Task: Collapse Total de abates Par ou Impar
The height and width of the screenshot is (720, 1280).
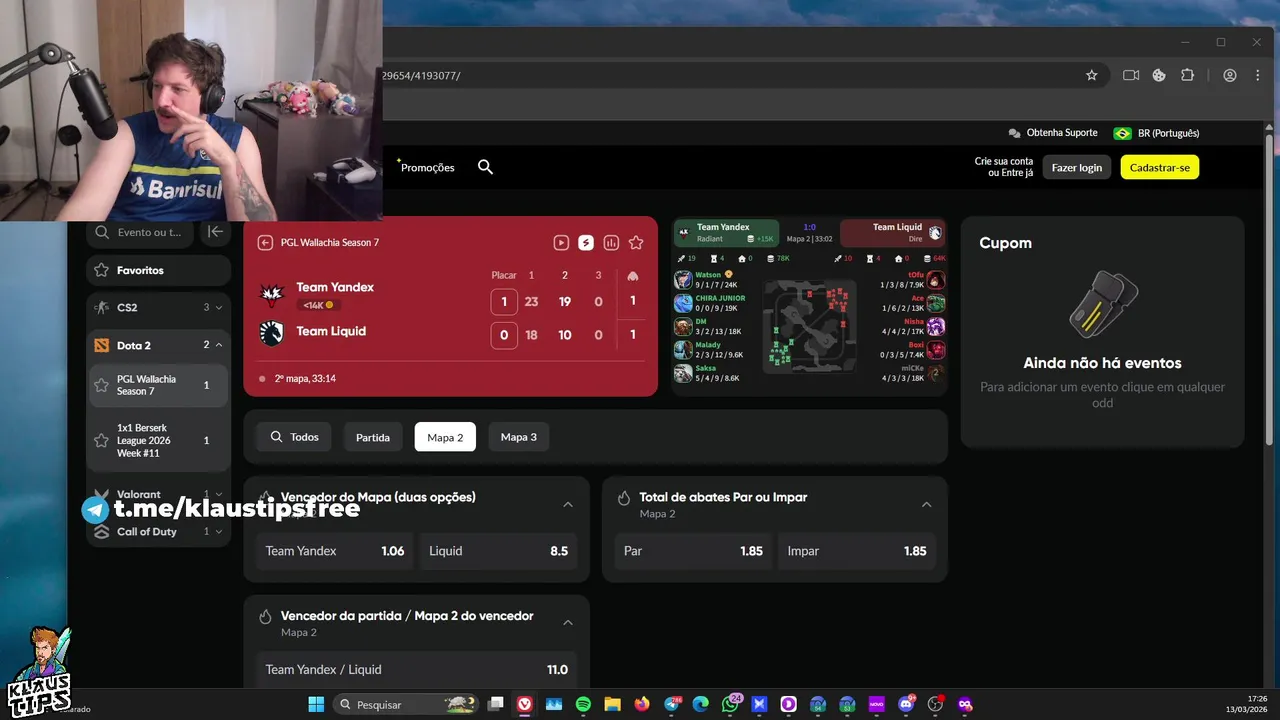Action: (x=926, y=504)
